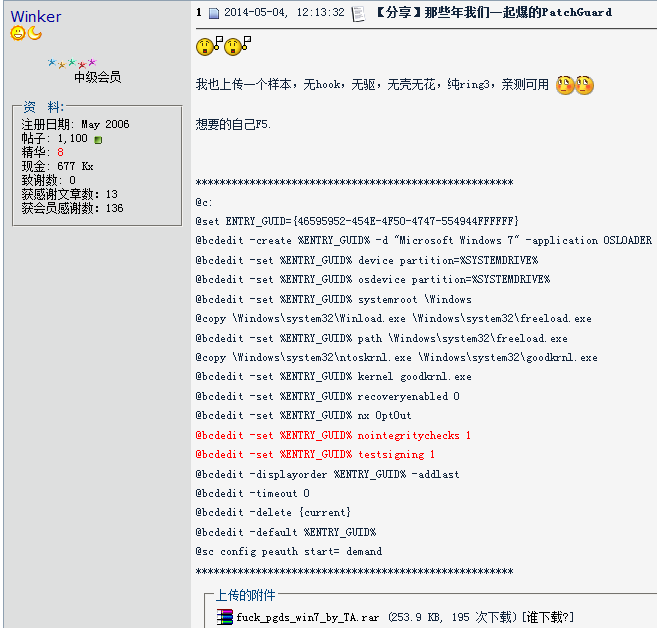Click 致谢数: 0 text
657x628 pixels.
tap(49, 180)
